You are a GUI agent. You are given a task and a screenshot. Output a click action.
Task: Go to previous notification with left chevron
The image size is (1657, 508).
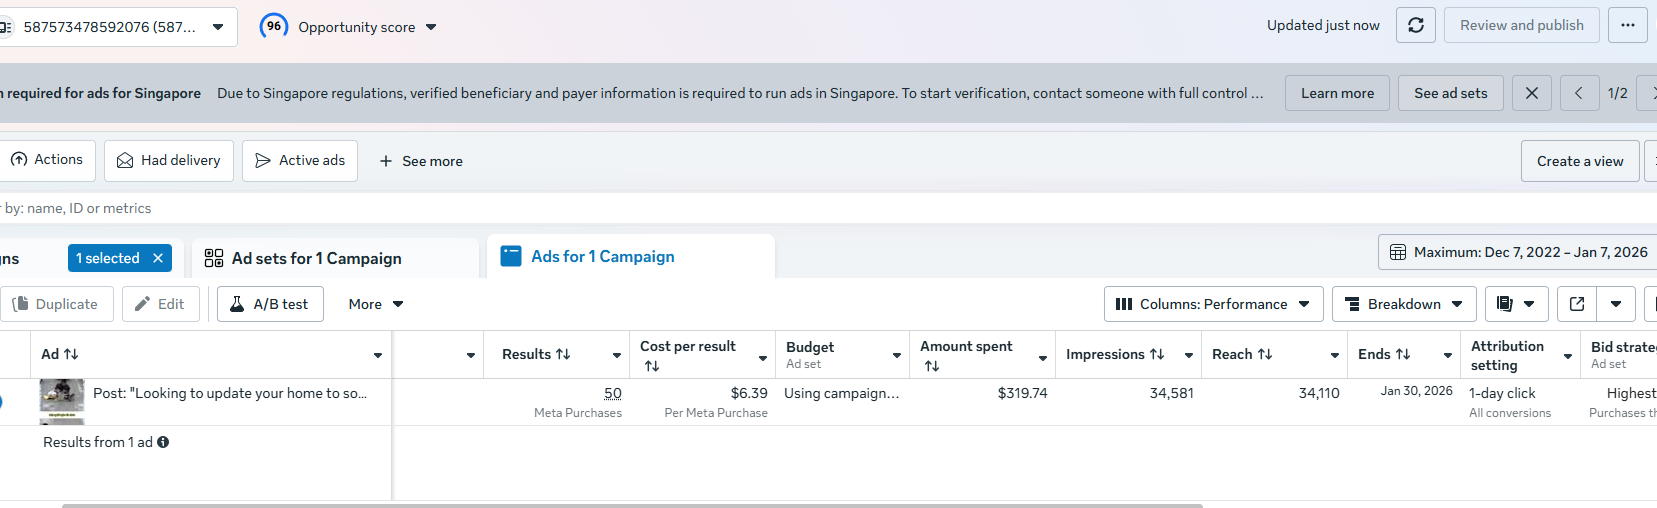1579,93
